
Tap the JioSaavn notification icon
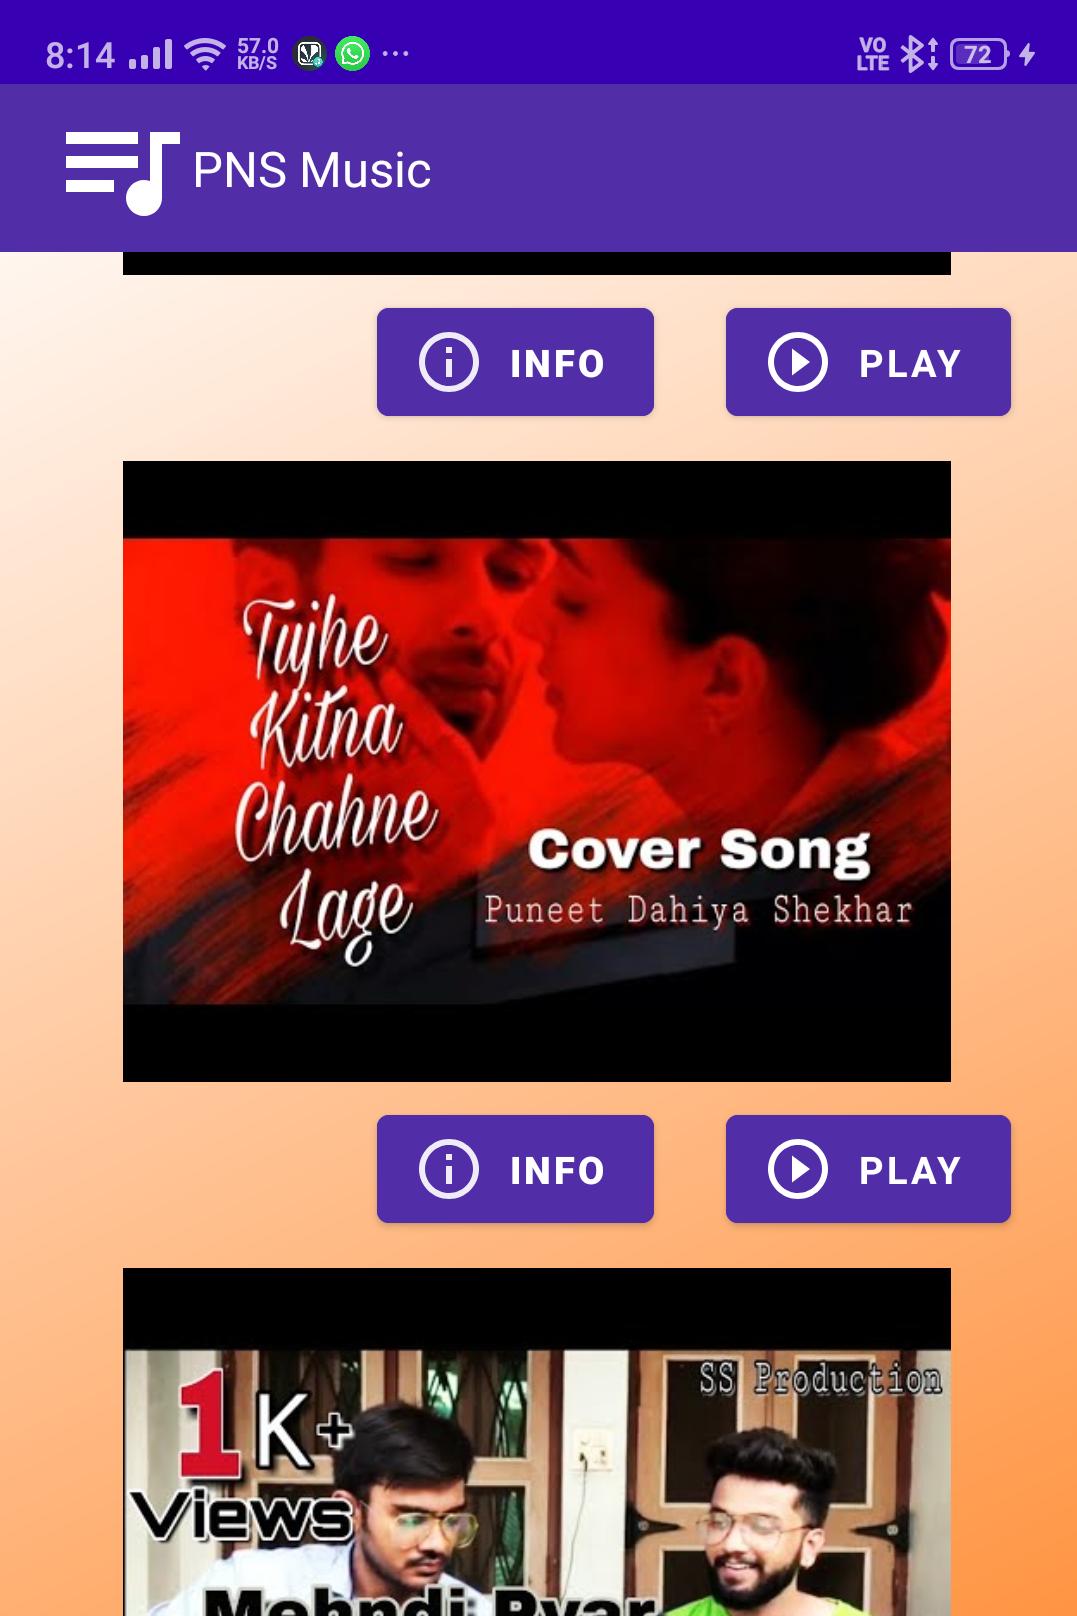click(x=310, y=53)
